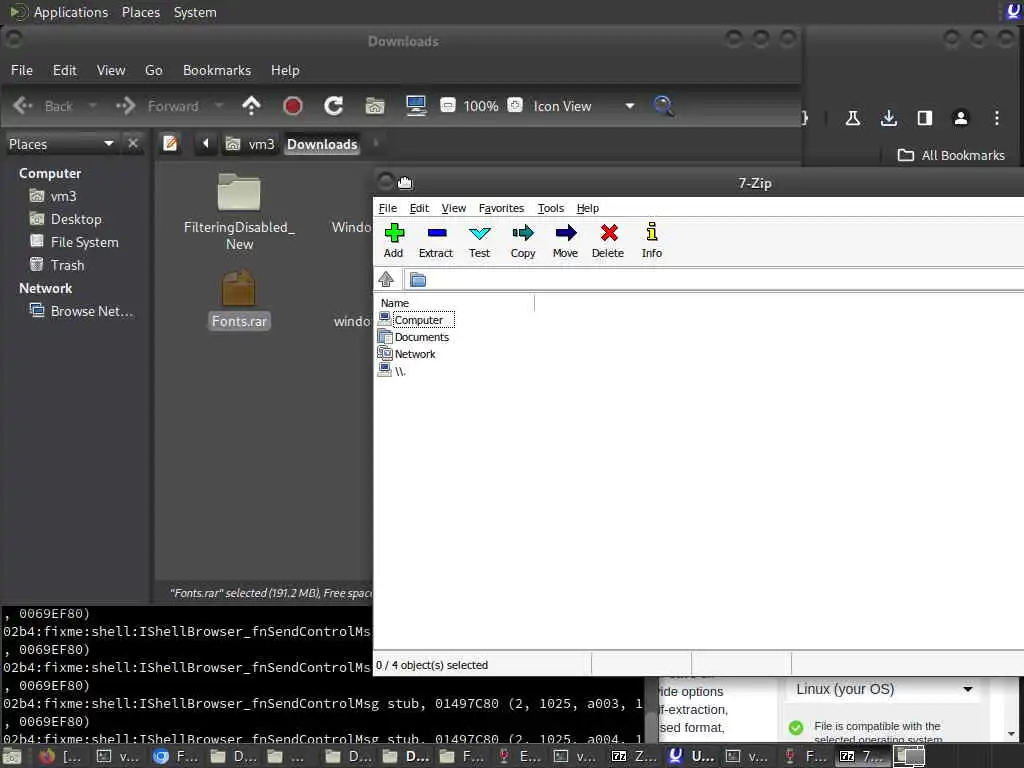Viewport: 1024px width, 768px height.
Task: Open Info in 7-Zip toolbar
Action: [652, 240]
